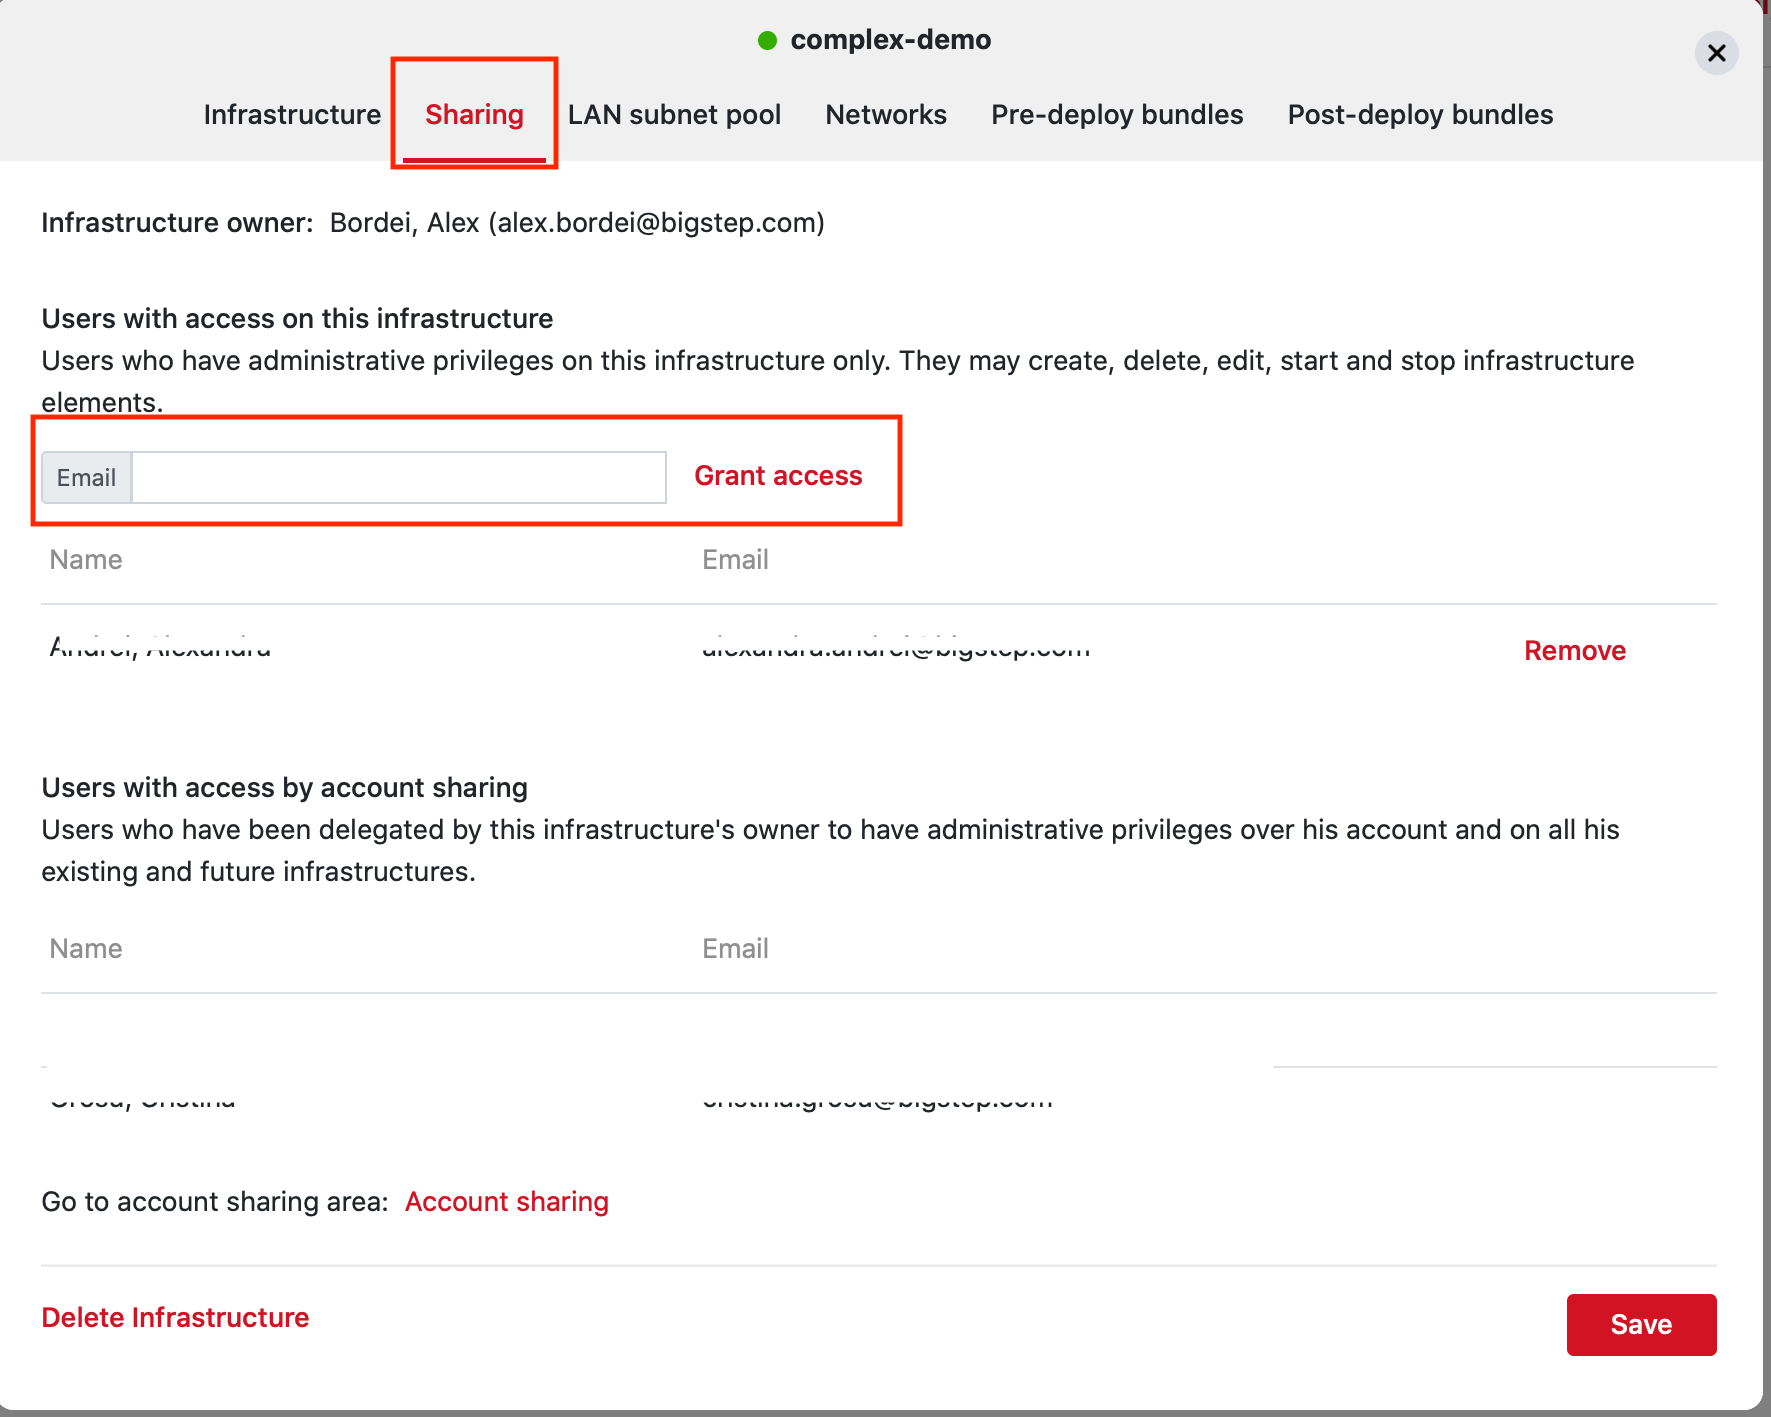Click the Email column header in the account sharing table

735,949
